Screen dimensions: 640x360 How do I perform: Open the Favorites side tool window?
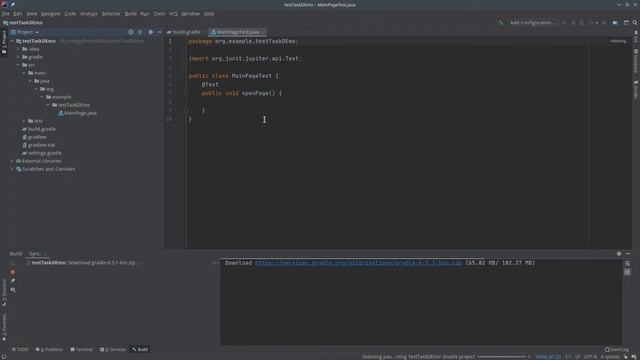[x=4, y=327]
